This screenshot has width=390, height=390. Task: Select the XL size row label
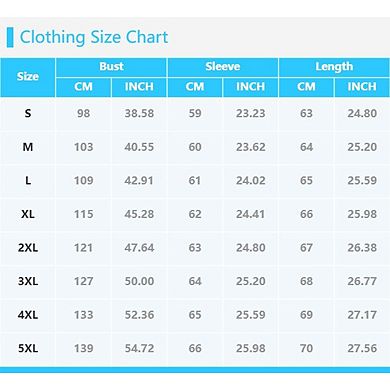pyautogui.click(x=28, y=214)
